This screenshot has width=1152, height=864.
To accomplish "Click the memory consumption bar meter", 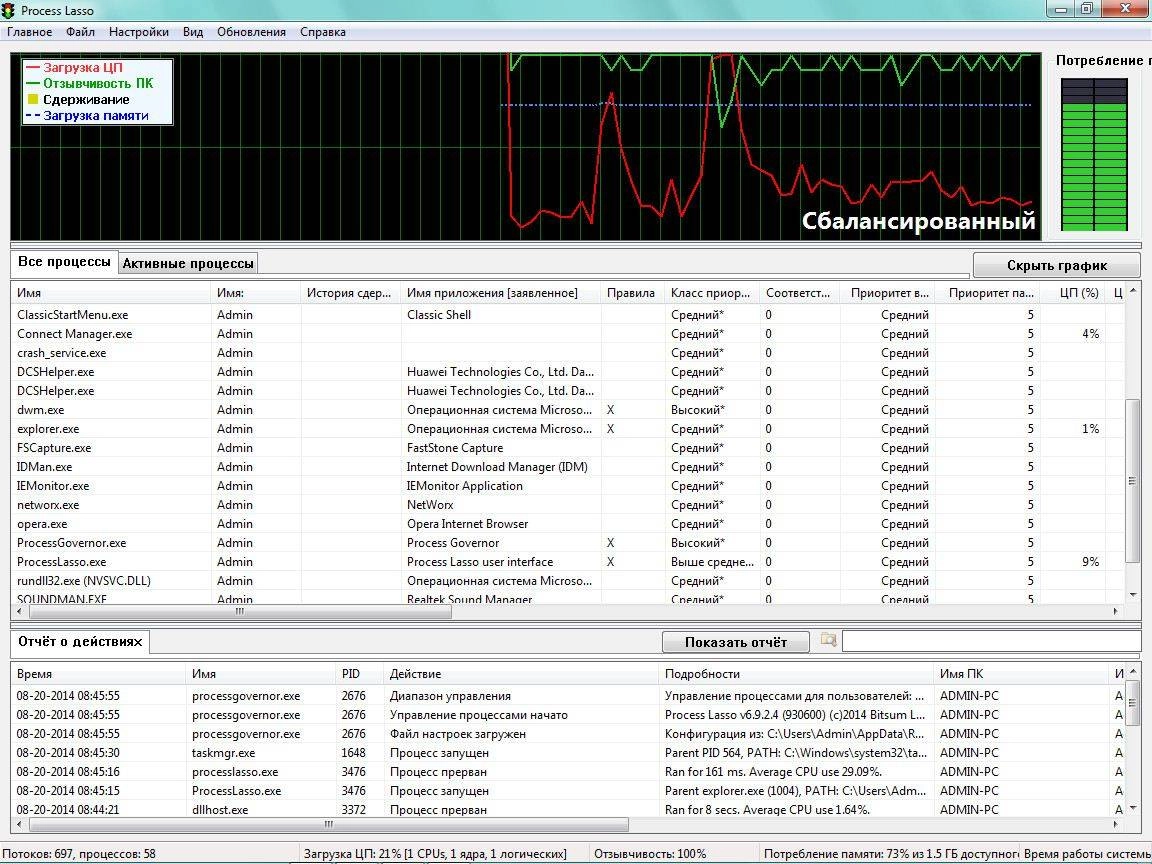I will (1094, 155).
